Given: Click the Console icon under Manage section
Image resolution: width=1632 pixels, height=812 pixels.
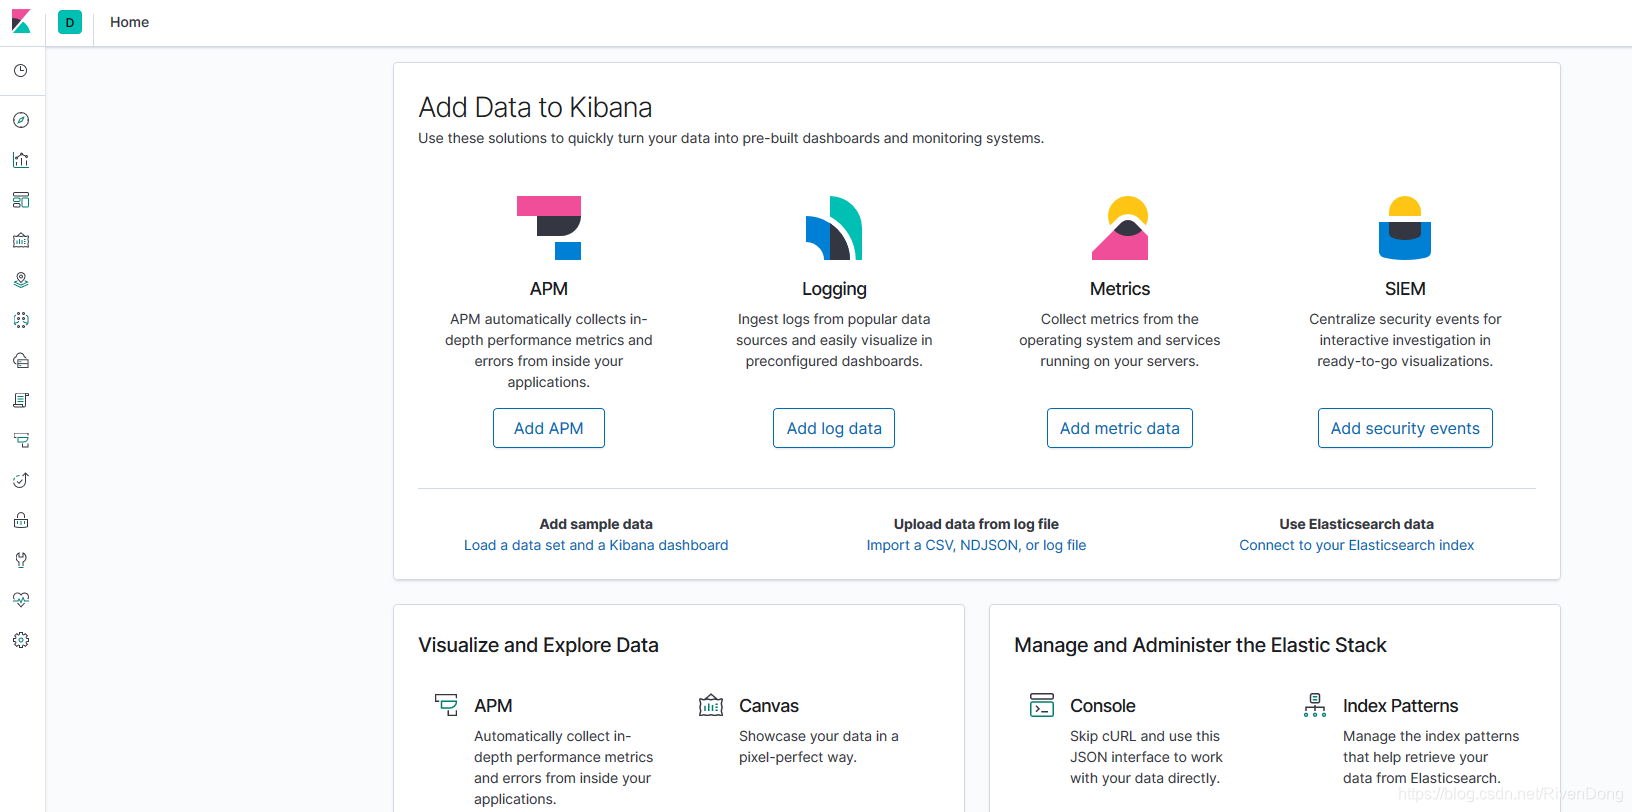Looking at the screenshot, I should click(x=1042, y=705).
